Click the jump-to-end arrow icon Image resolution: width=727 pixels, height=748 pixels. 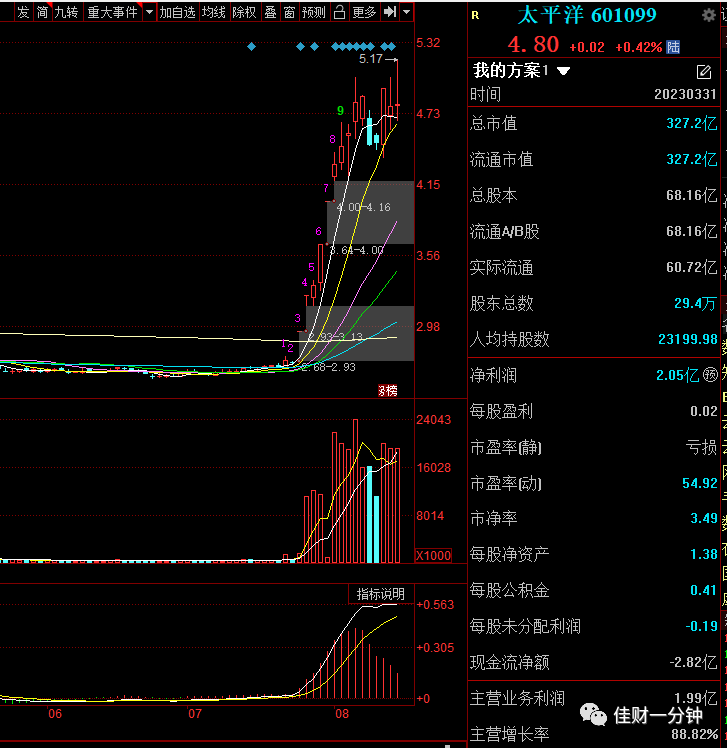[x=390, y=12]
